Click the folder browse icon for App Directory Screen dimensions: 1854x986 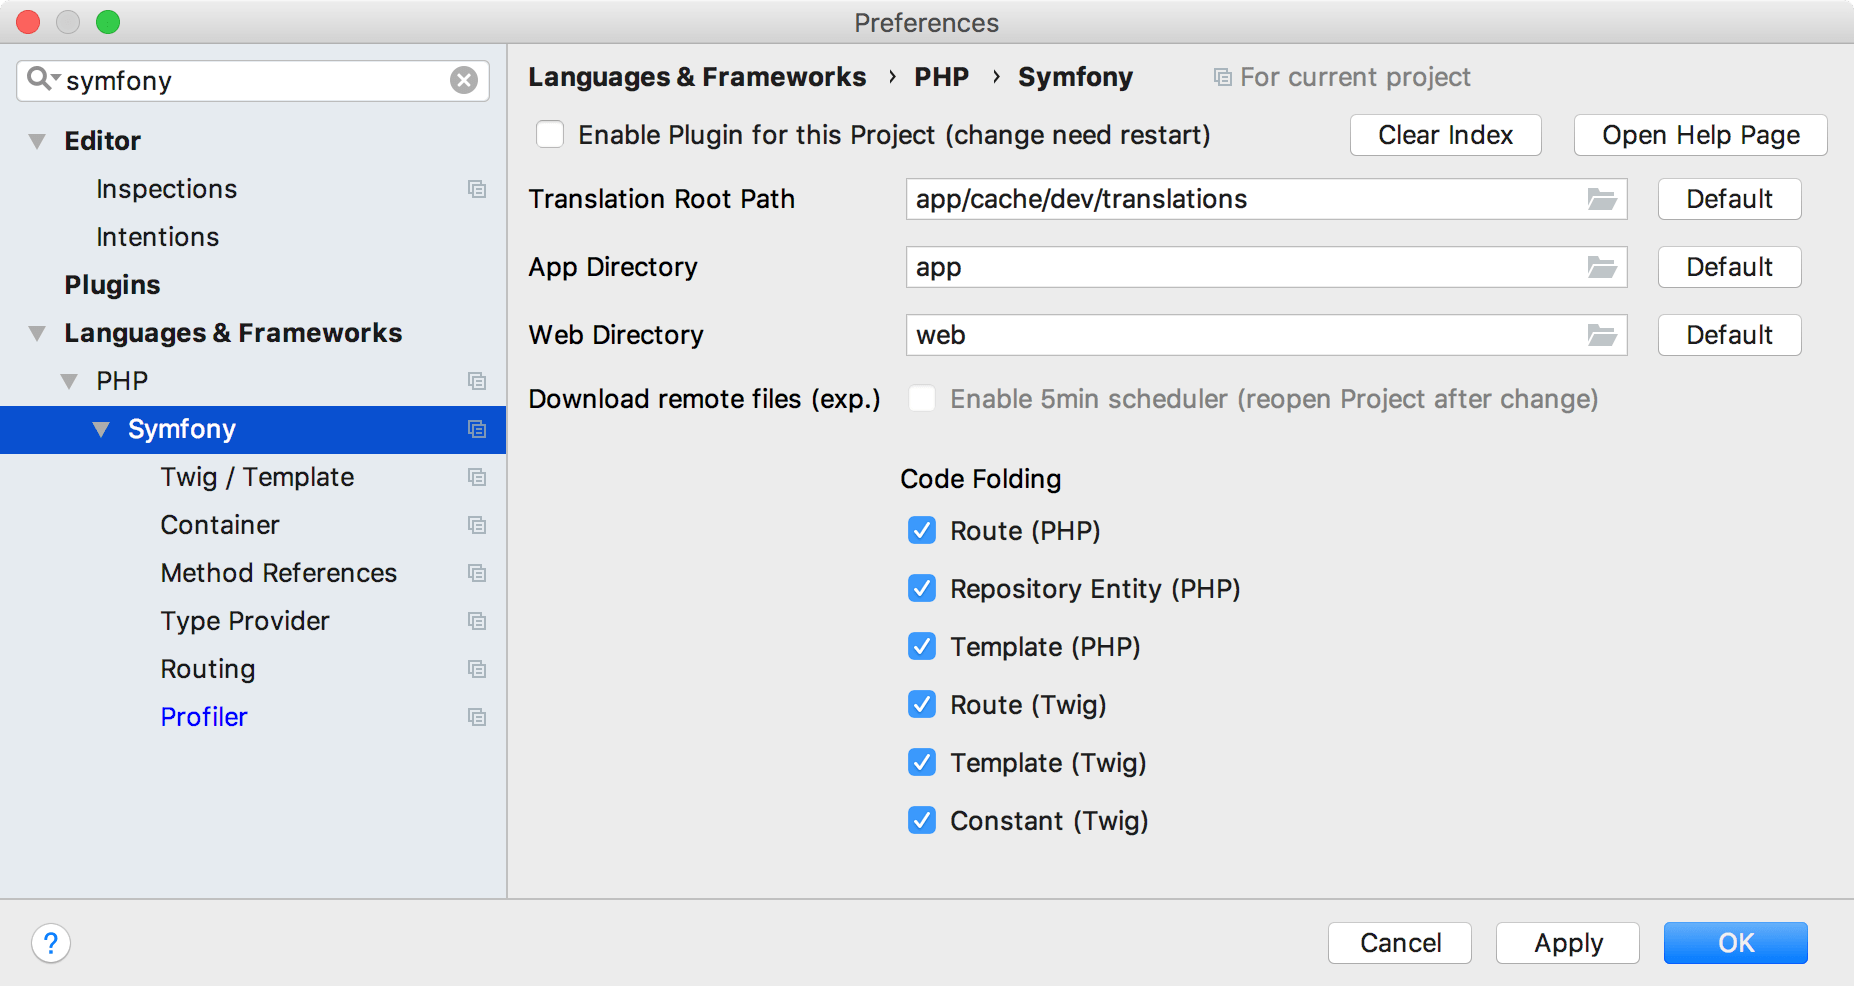pyautogui.click(x=1601, y=268)
